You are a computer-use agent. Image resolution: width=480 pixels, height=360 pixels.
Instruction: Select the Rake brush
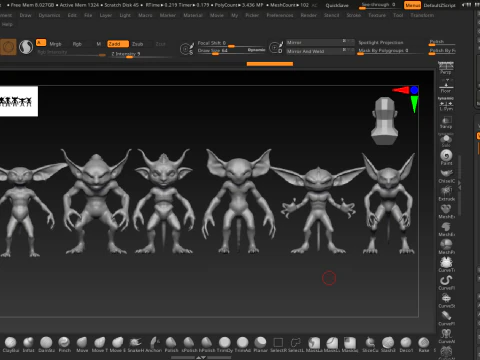point(424,345)
